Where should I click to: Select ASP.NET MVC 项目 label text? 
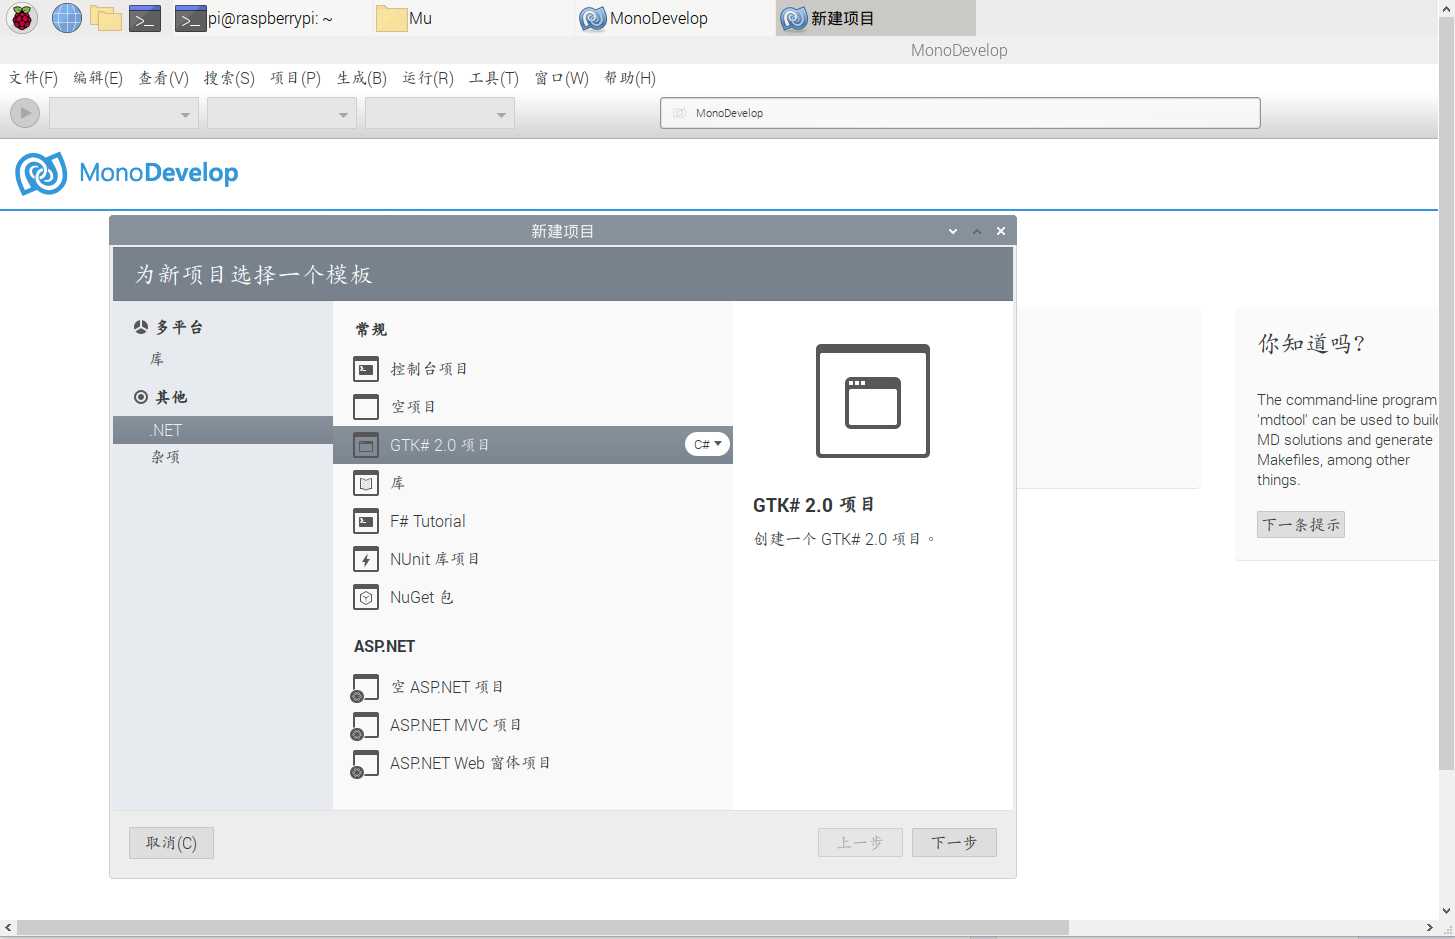(x=456, y=725)
